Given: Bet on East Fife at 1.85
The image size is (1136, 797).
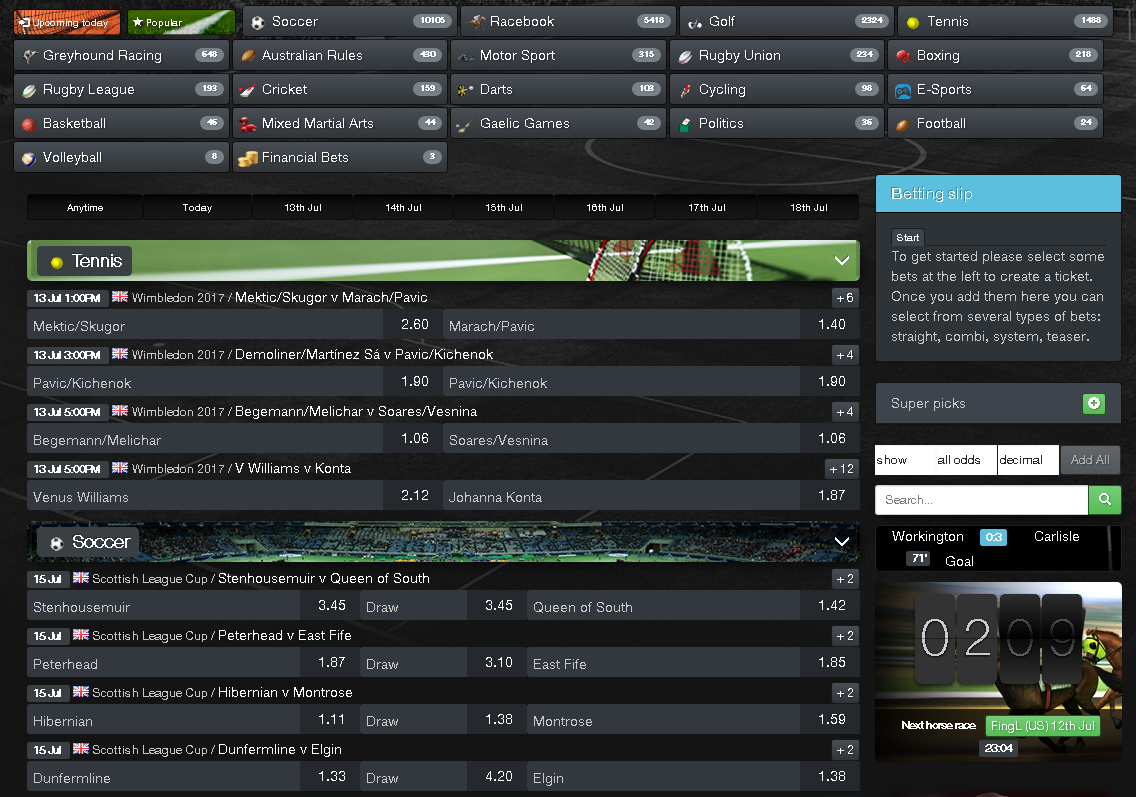Looking at the screenshot, I should click(693, 664).
